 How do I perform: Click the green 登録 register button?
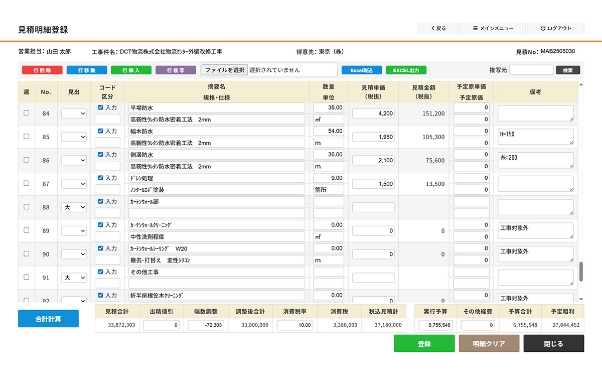pyautogui.click(x=424, y=343)
